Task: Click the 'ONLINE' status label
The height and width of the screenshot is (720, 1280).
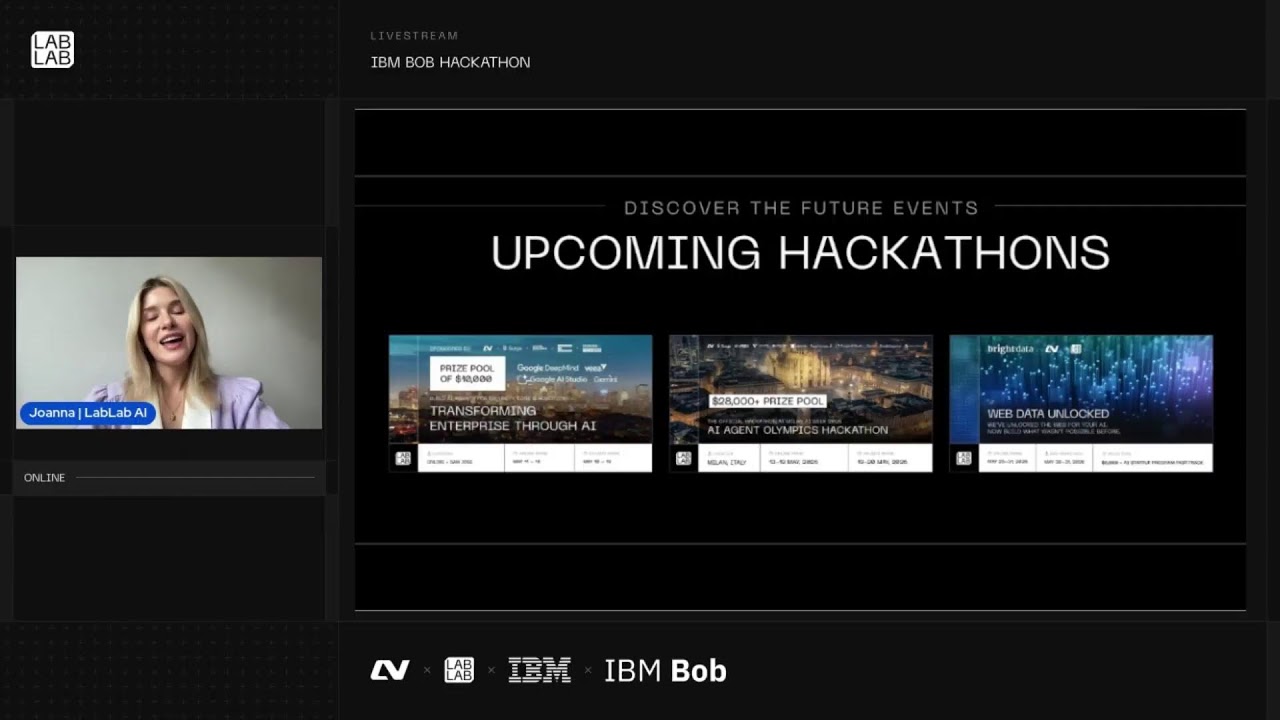Action: [44, 478]
